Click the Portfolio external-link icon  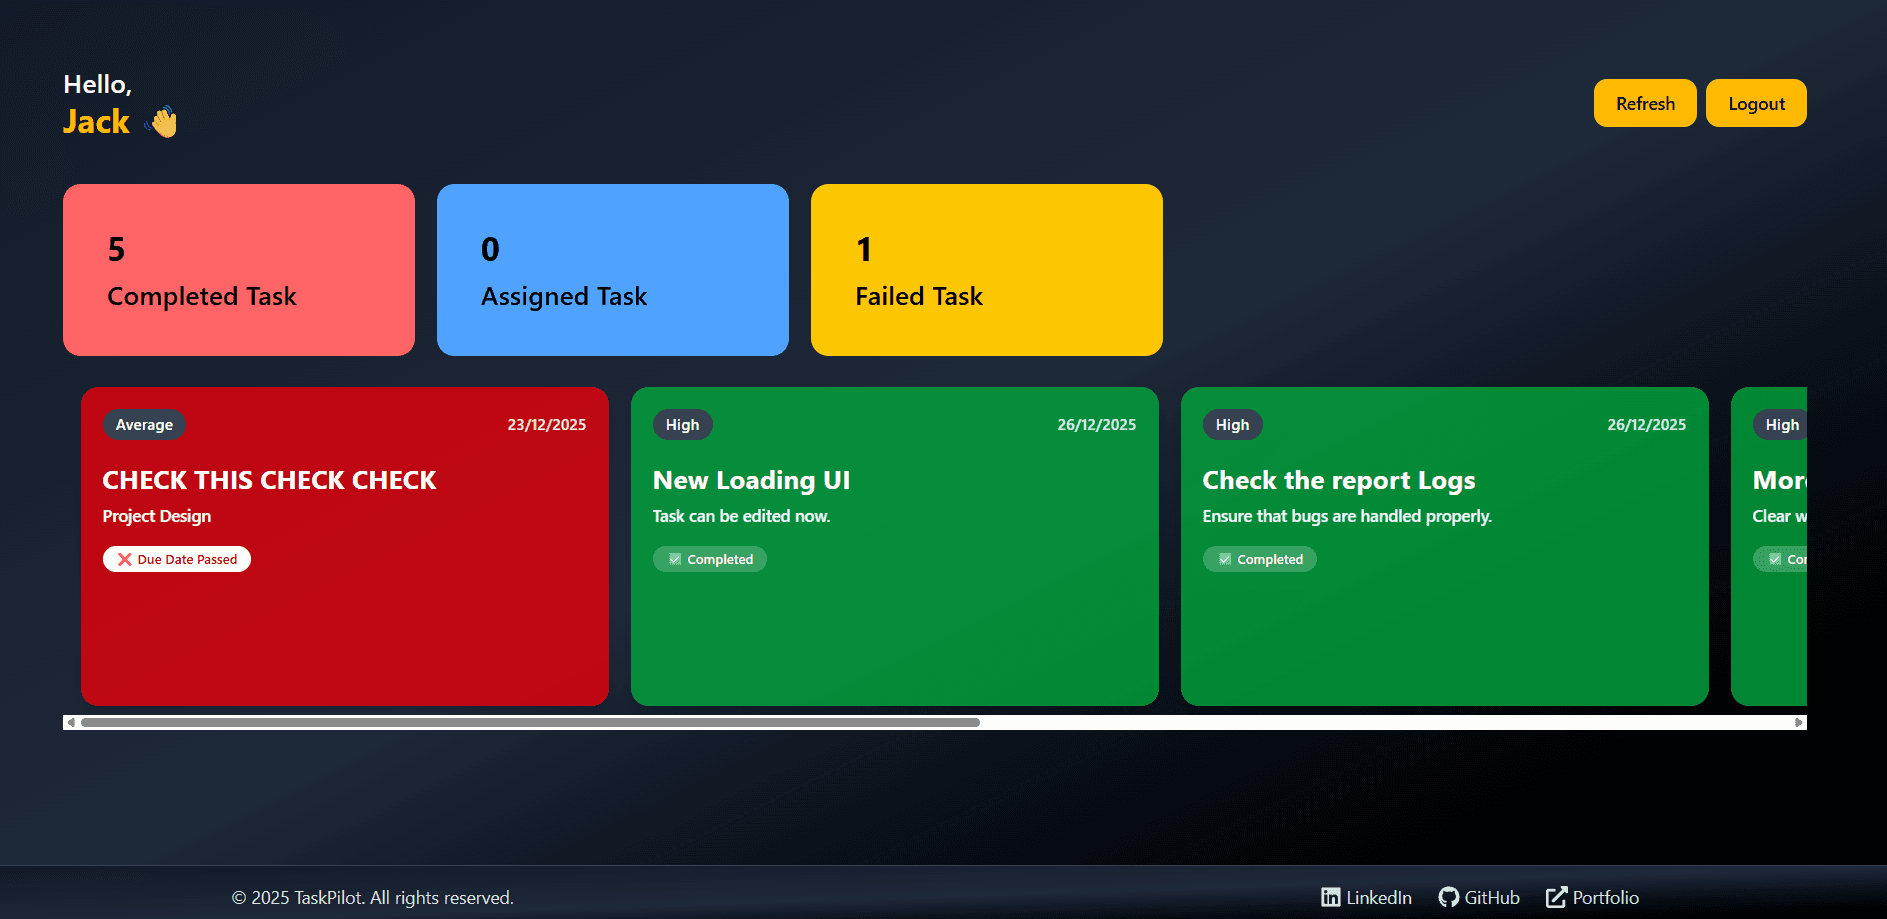tap(1556, 897)
